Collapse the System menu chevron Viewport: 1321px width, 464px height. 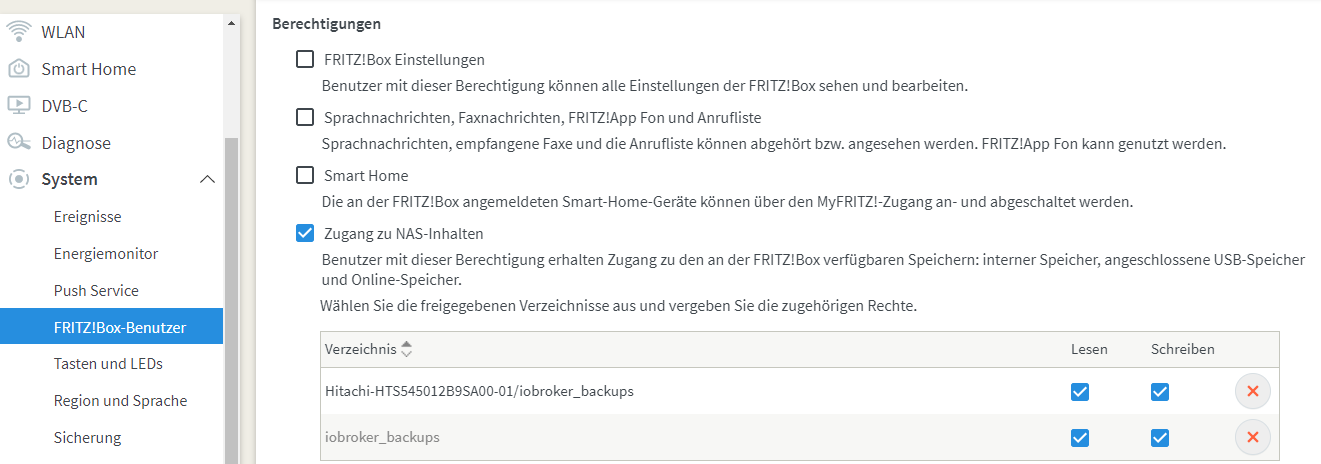point(207,179)
